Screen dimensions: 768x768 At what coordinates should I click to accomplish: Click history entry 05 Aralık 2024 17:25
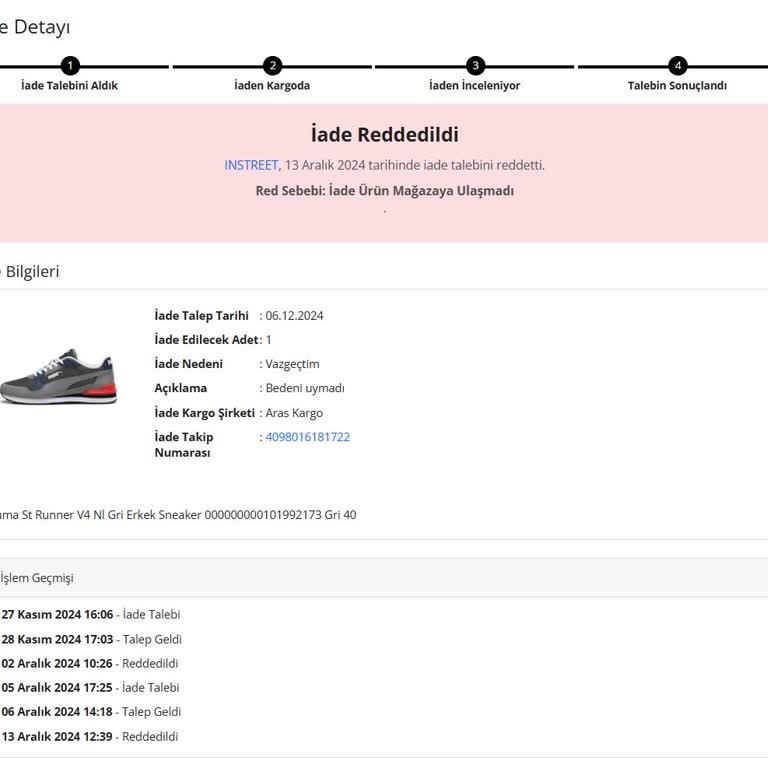click(90, 687)
